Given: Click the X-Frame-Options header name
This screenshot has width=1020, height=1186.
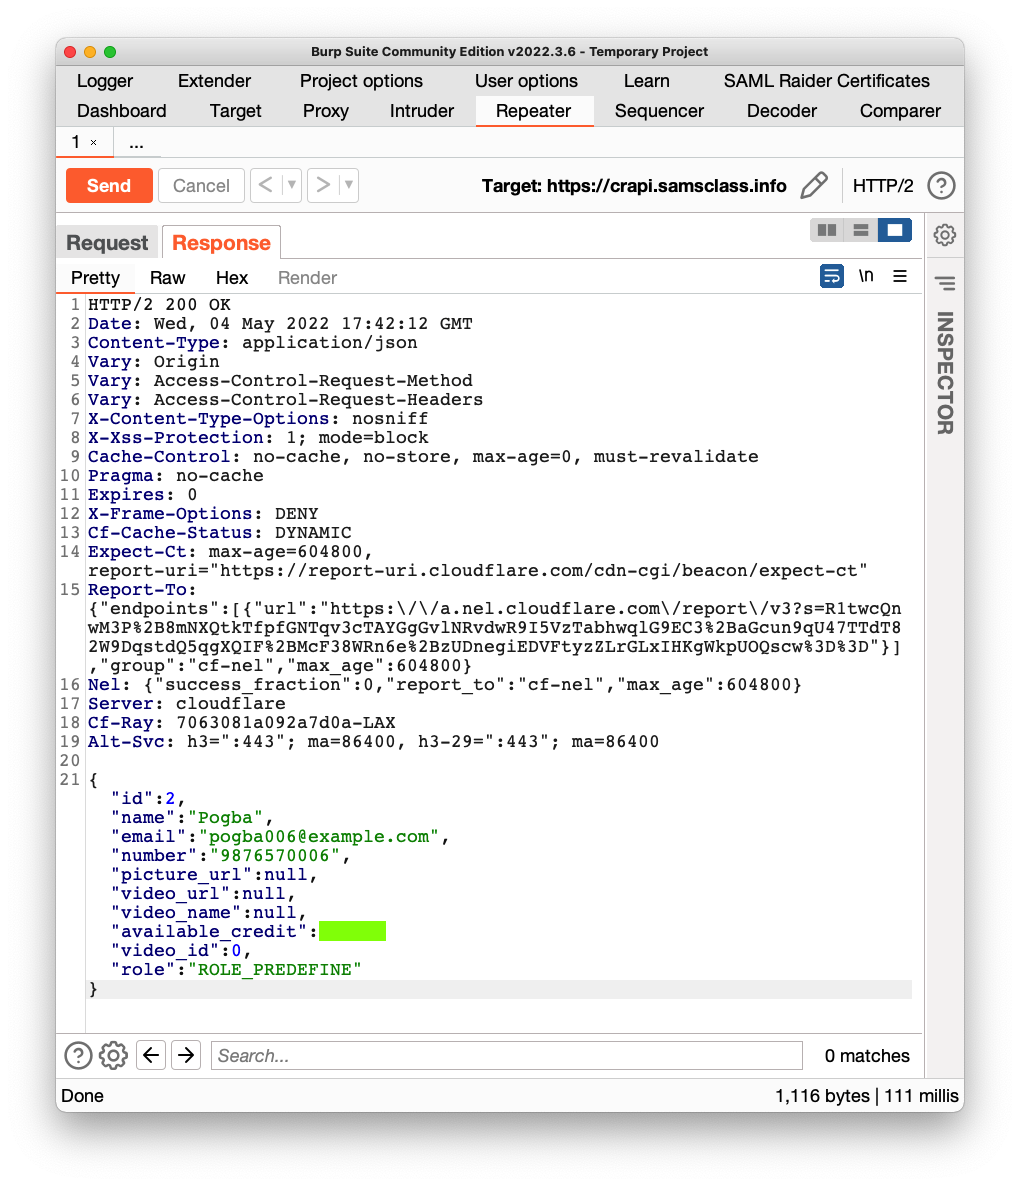Looking at the screenshot, I should point(169,514).
